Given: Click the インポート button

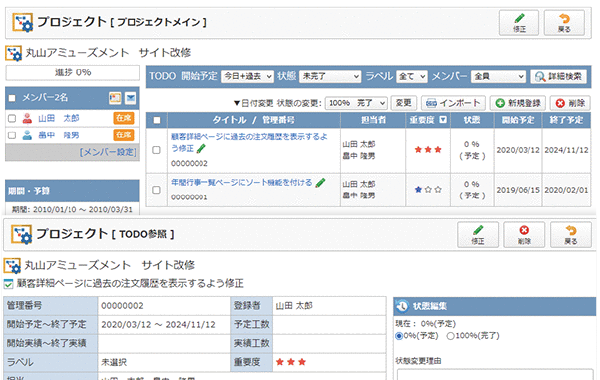Looking at the screenshot, I should 453,103.
